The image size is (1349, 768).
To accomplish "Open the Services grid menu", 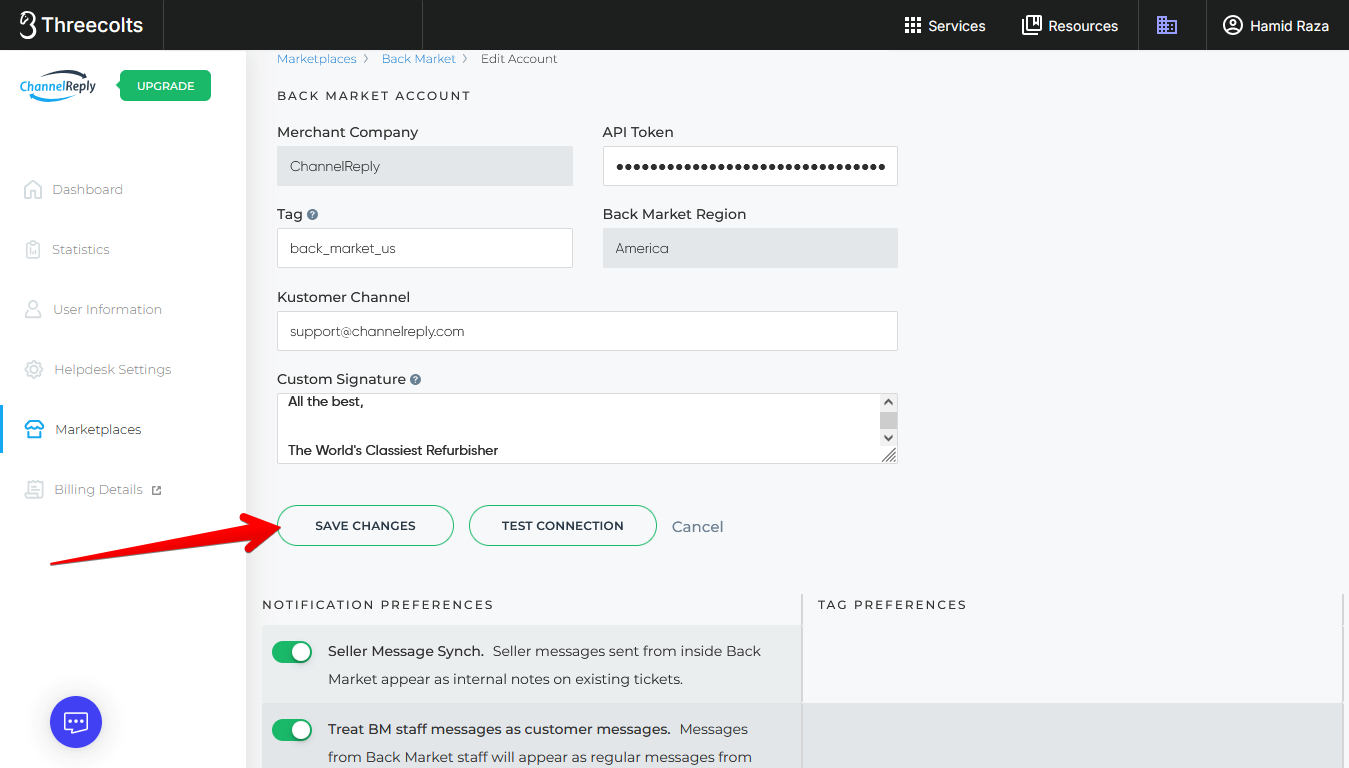I will [x=944, y=26].
